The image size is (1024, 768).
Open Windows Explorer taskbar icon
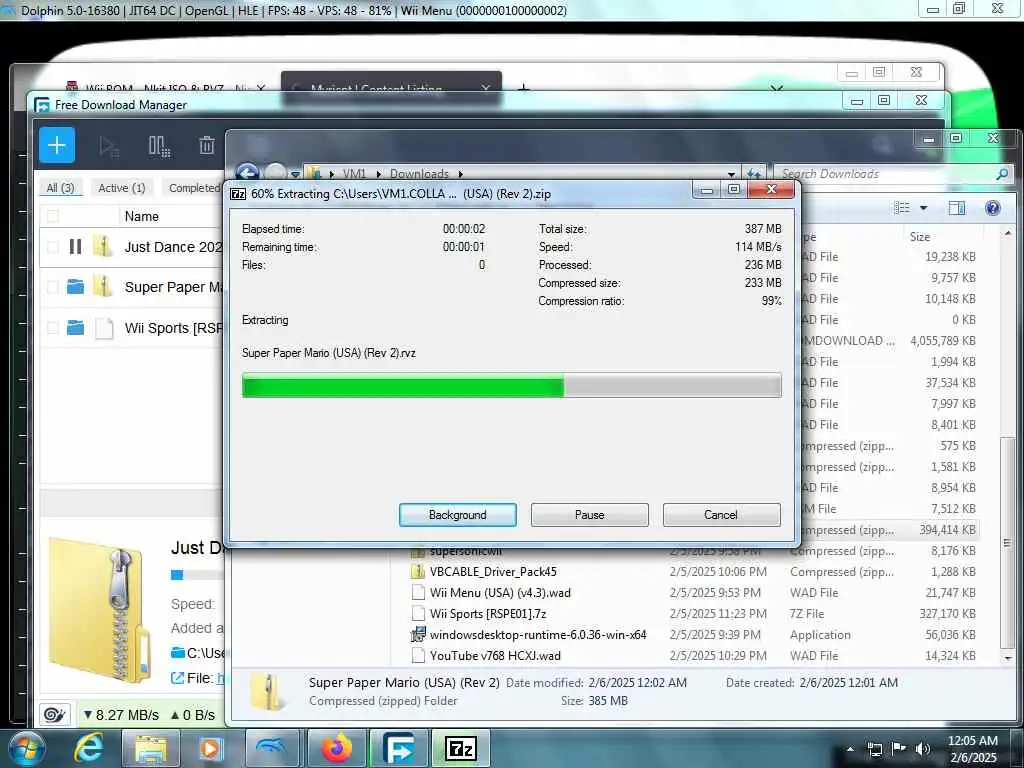pos(151,748)
